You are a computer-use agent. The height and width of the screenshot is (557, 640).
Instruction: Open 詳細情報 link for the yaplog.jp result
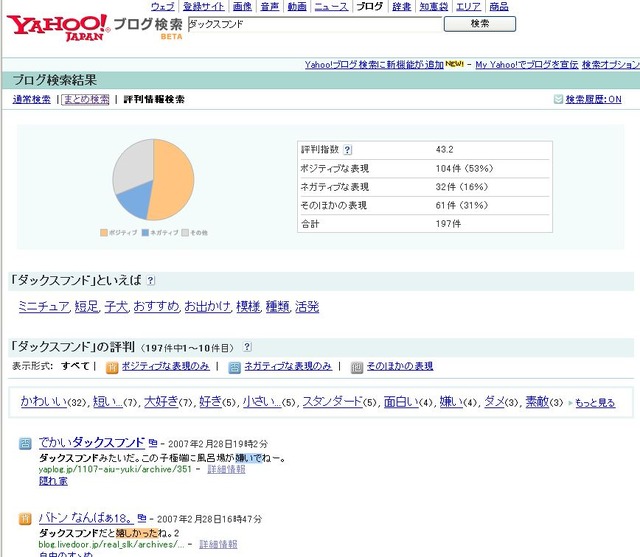pyautogui.click(x=226, y=469)
